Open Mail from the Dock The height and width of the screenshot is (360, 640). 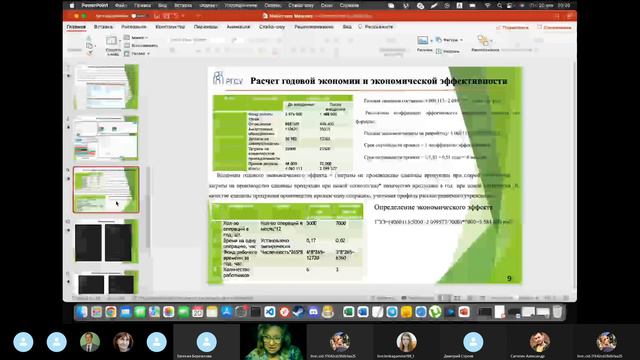[125, 312]
